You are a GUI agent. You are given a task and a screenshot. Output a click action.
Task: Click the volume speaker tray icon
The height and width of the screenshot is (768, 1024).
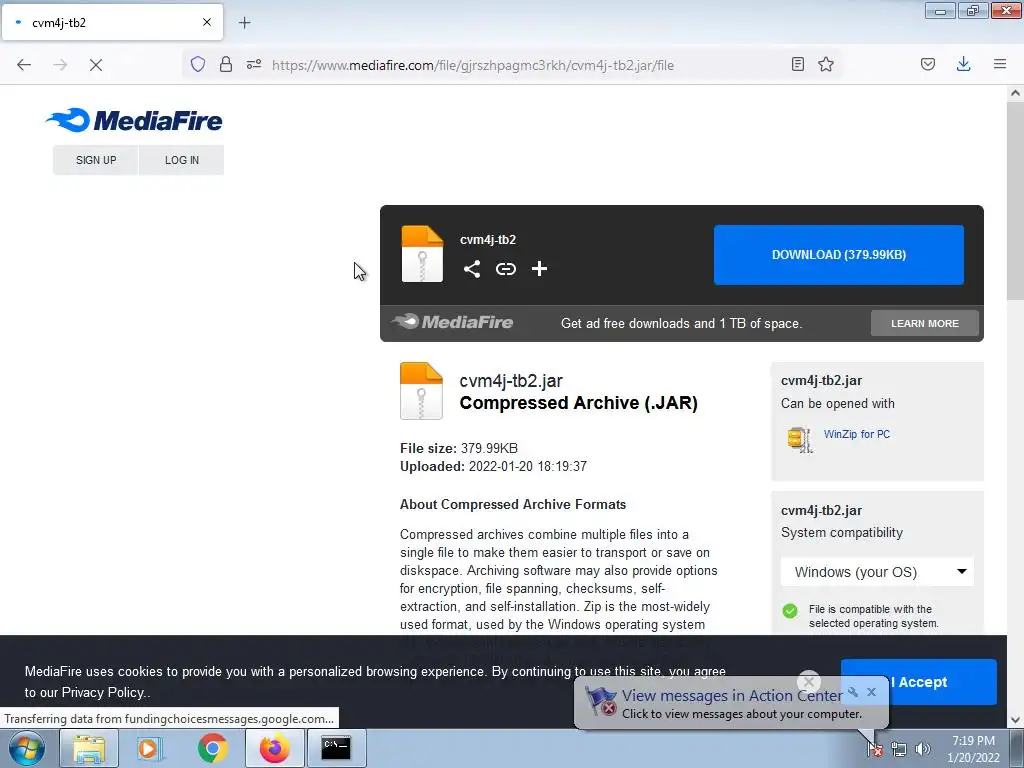[x=922, y=749]
